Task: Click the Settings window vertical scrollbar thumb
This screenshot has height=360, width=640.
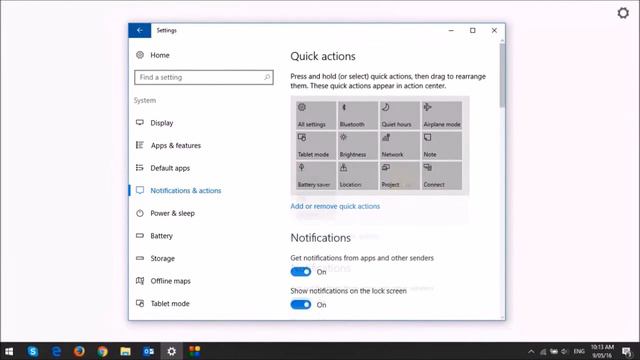Action: tap(502, 76)
